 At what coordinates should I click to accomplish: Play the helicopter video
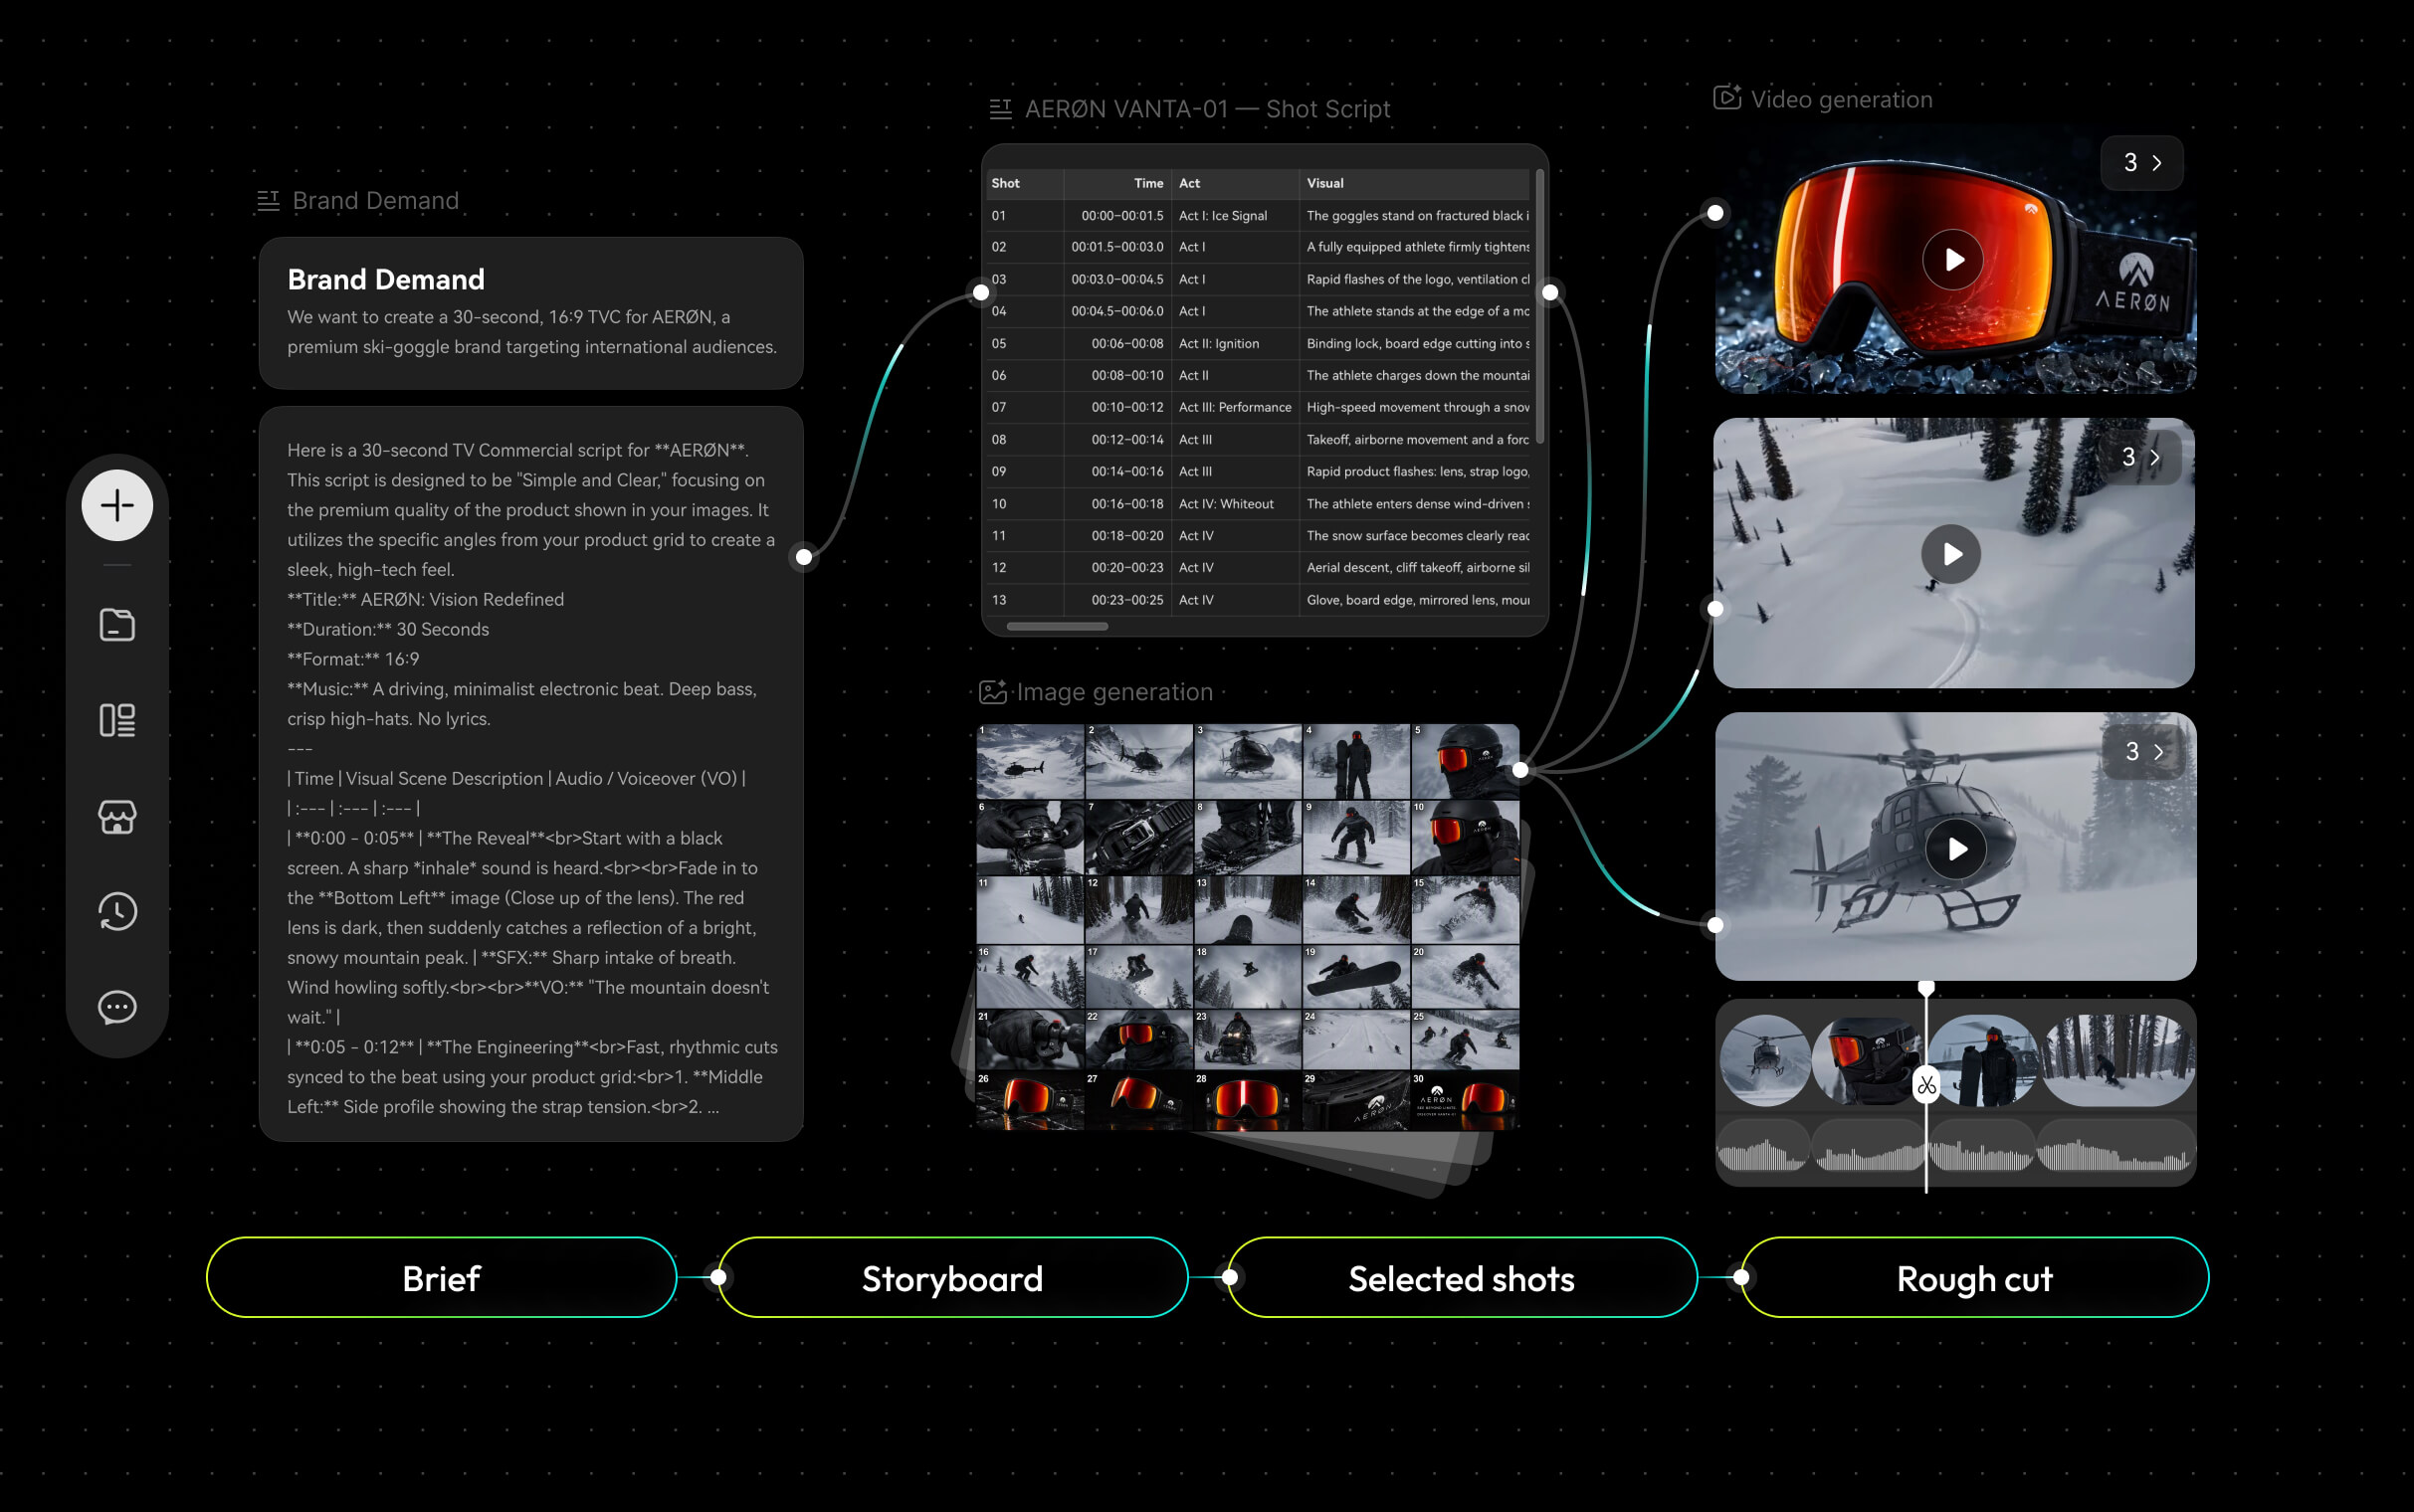[x=1955, y=849]
